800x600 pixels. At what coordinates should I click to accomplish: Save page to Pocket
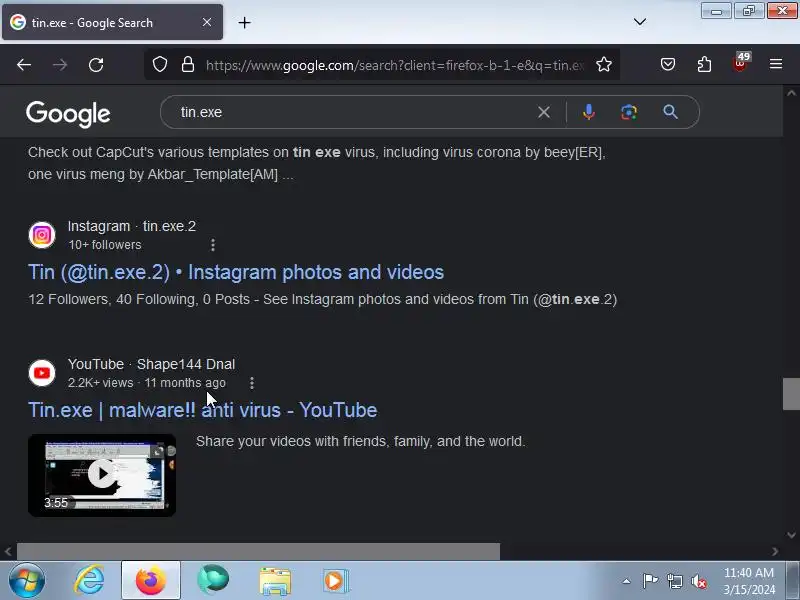(x=668, y=65)
